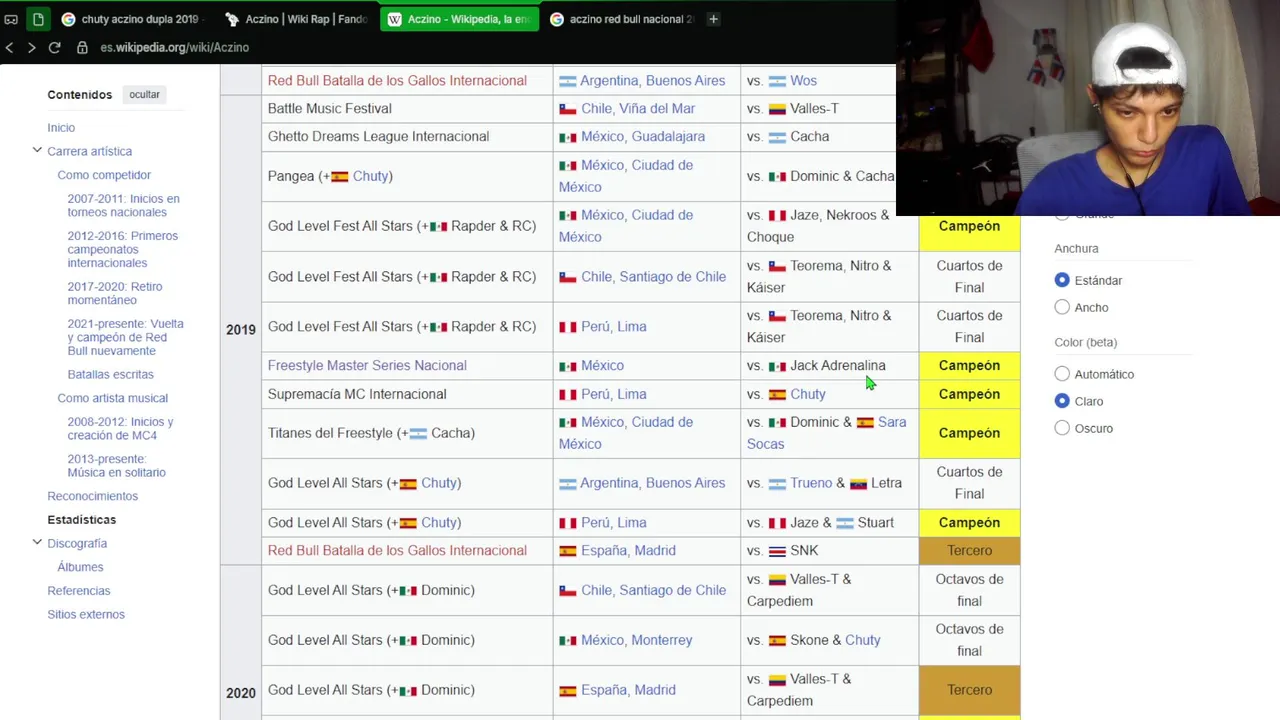Click the Argentina flag beside Cacha in the Titanes del Freestyle row
This screenshot has height=720, width=1280.
coord(418,434)
